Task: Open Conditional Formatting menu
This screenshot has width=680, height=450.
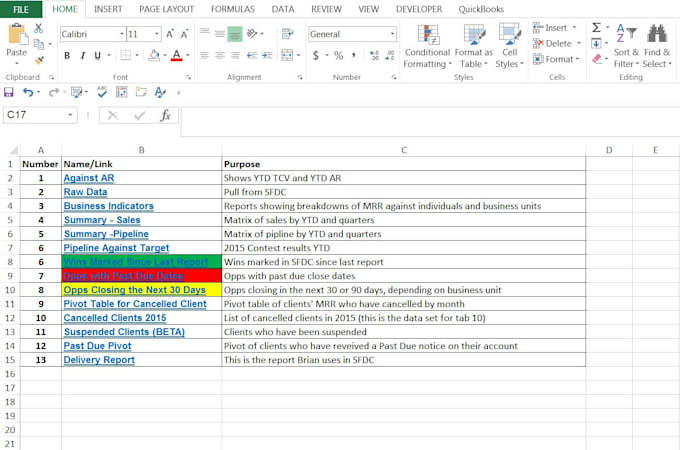Action: 428,46
